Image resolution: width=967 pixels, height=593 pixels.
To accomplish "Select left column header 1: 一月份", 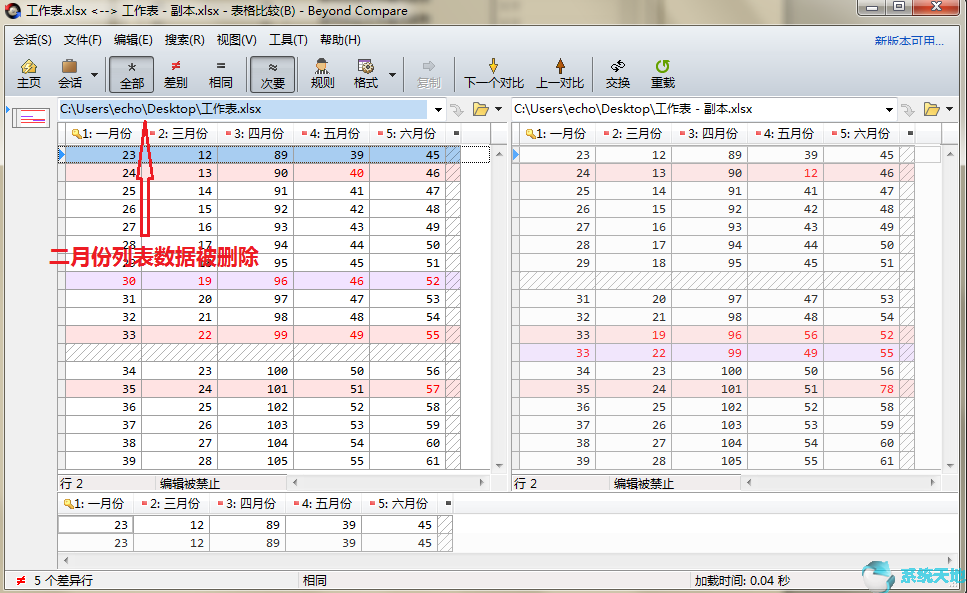I will tap(104, 133).
